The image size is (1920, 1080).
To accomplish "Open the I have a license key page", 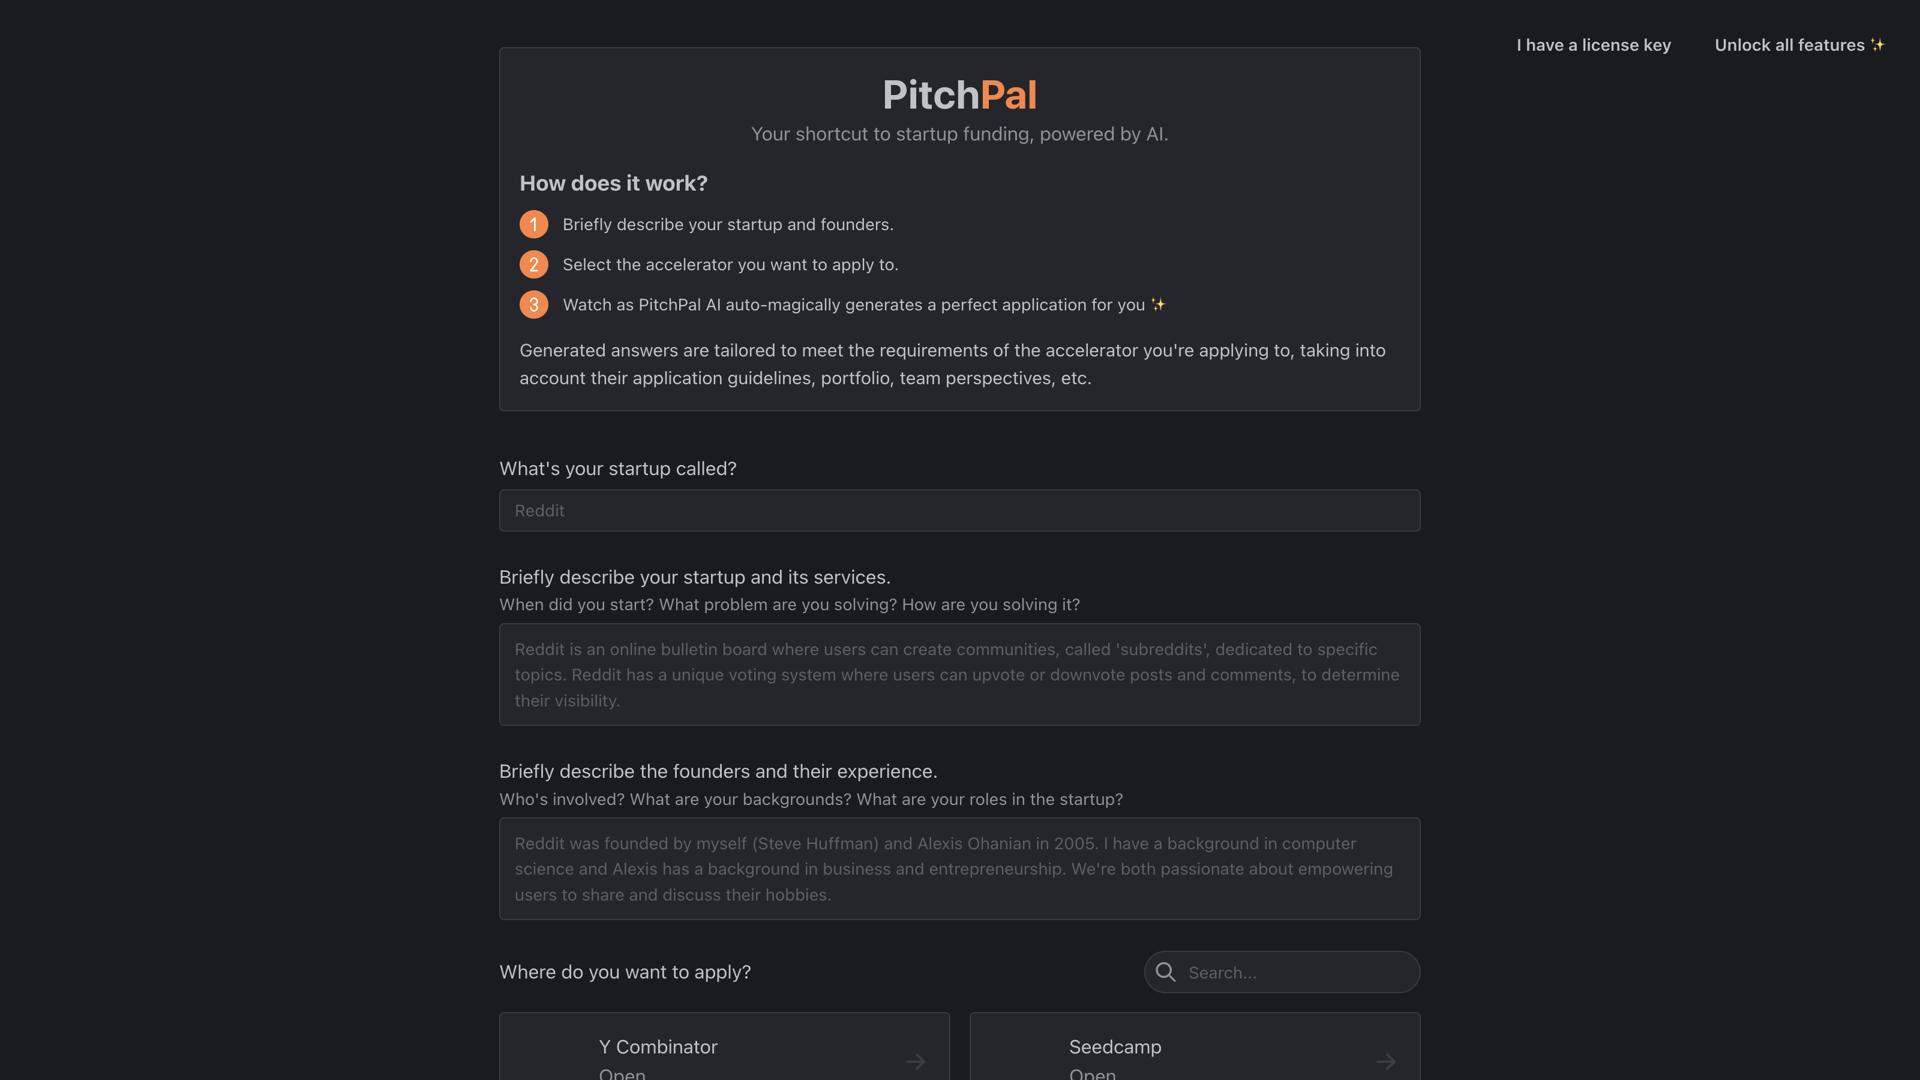I will point(1593,45).
